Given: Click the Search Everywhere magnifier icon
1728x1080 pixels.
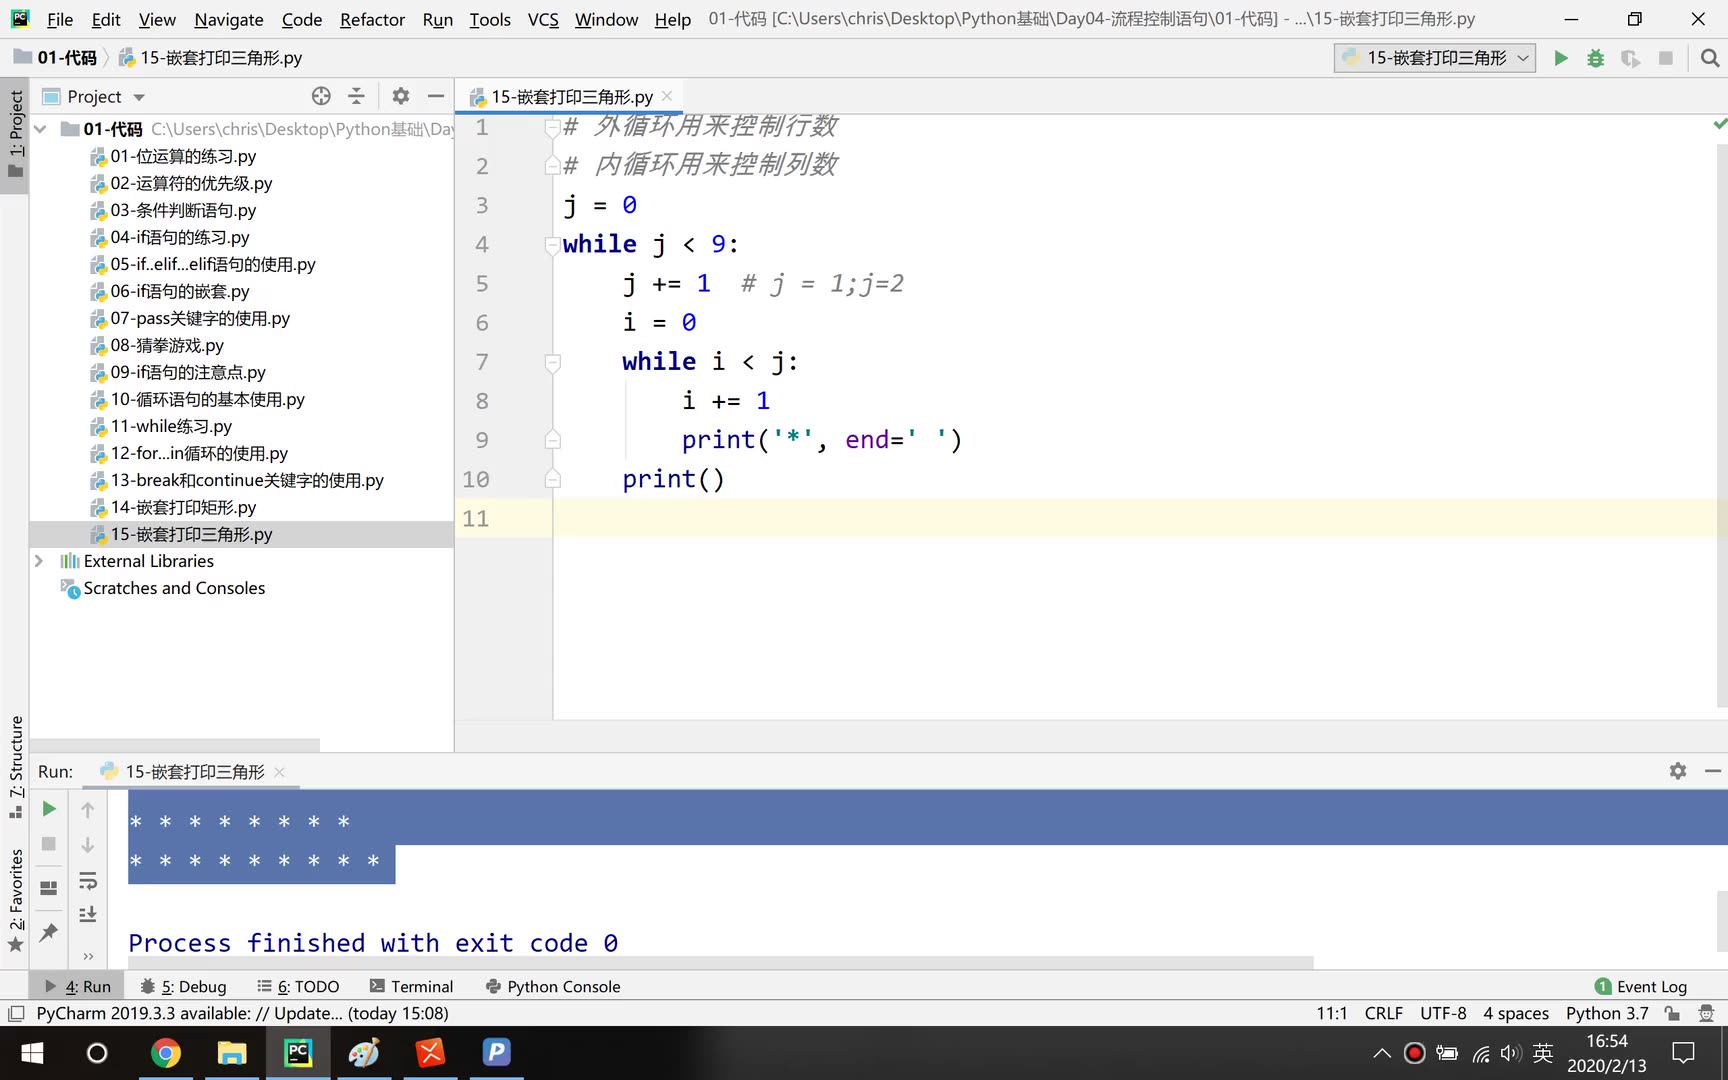Looking at the screenshot, I should pyautogui.click(x=1710, y=58).
